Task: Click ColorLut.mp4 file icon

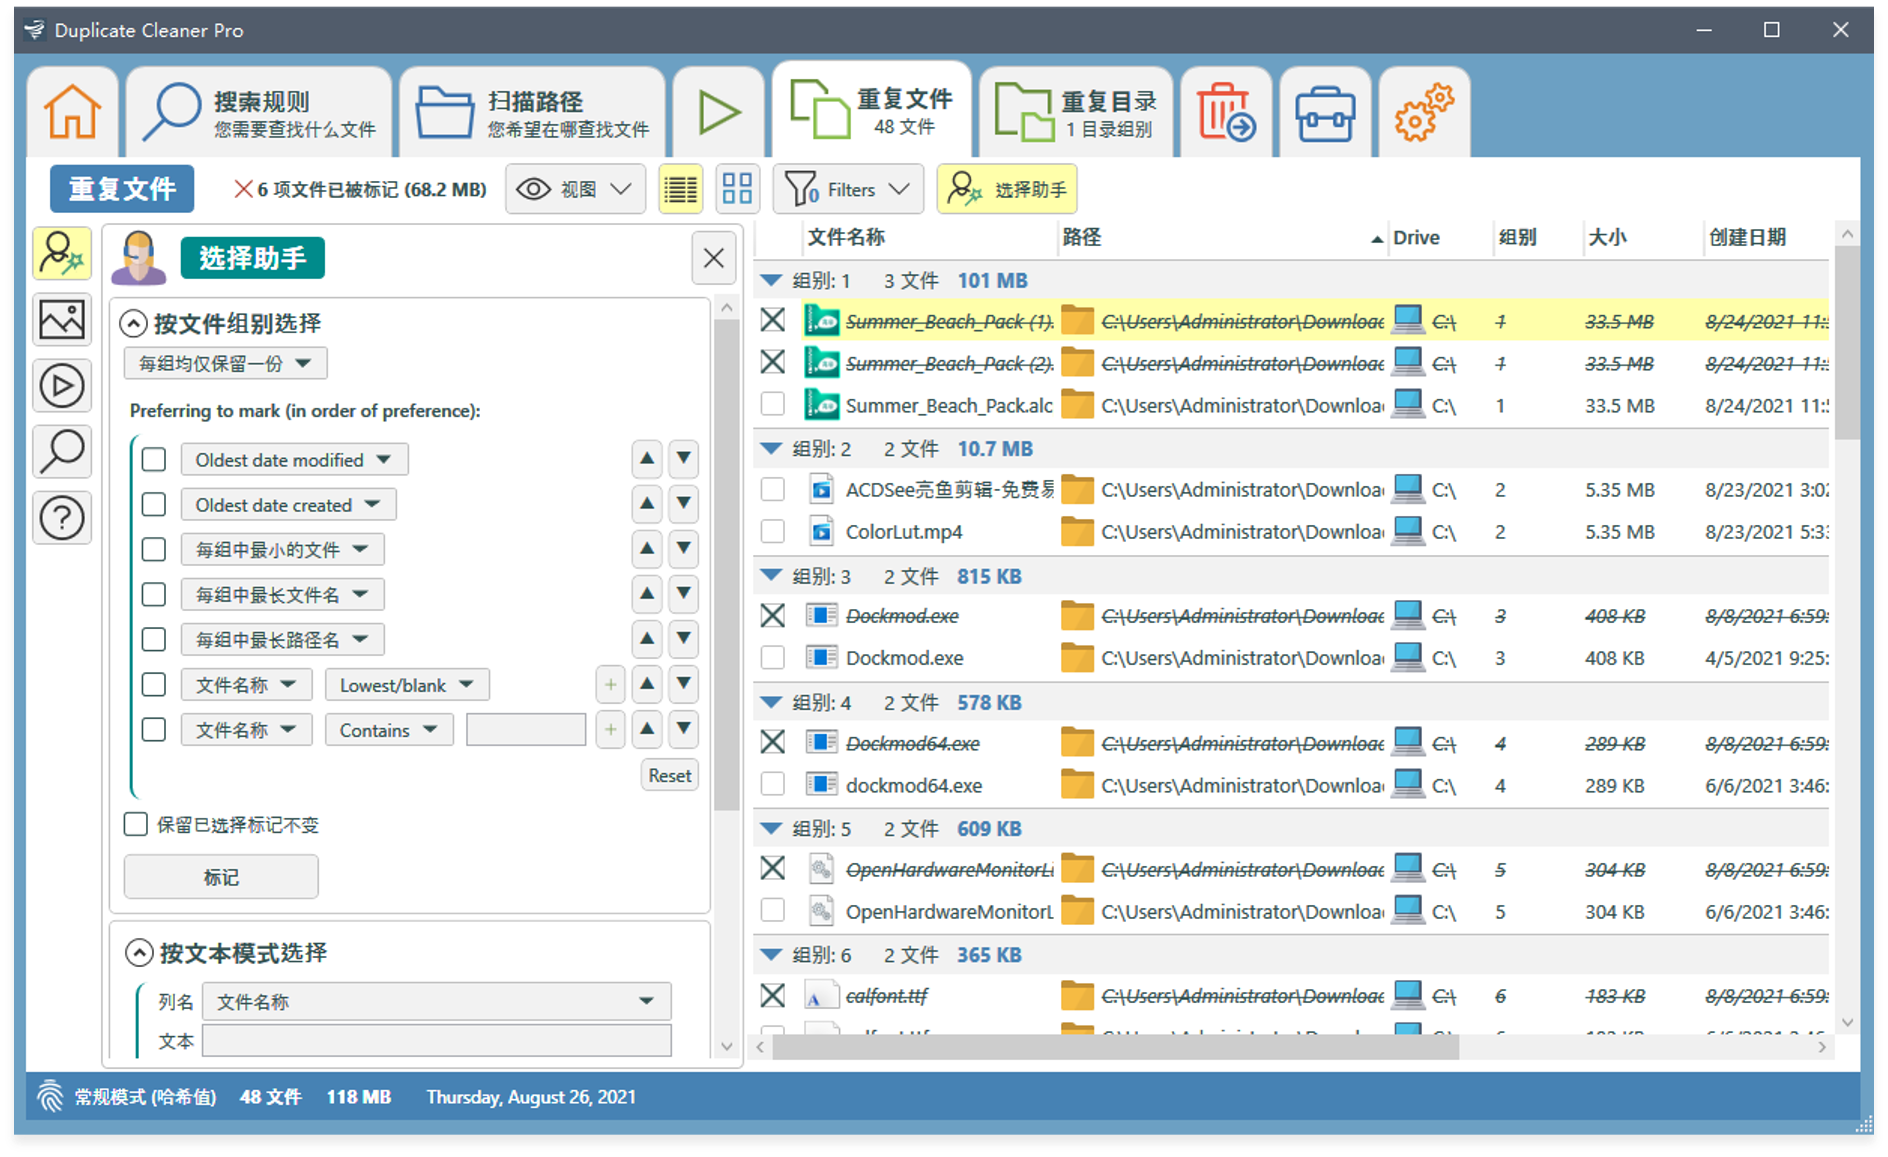Action: (x=822, y=531)
